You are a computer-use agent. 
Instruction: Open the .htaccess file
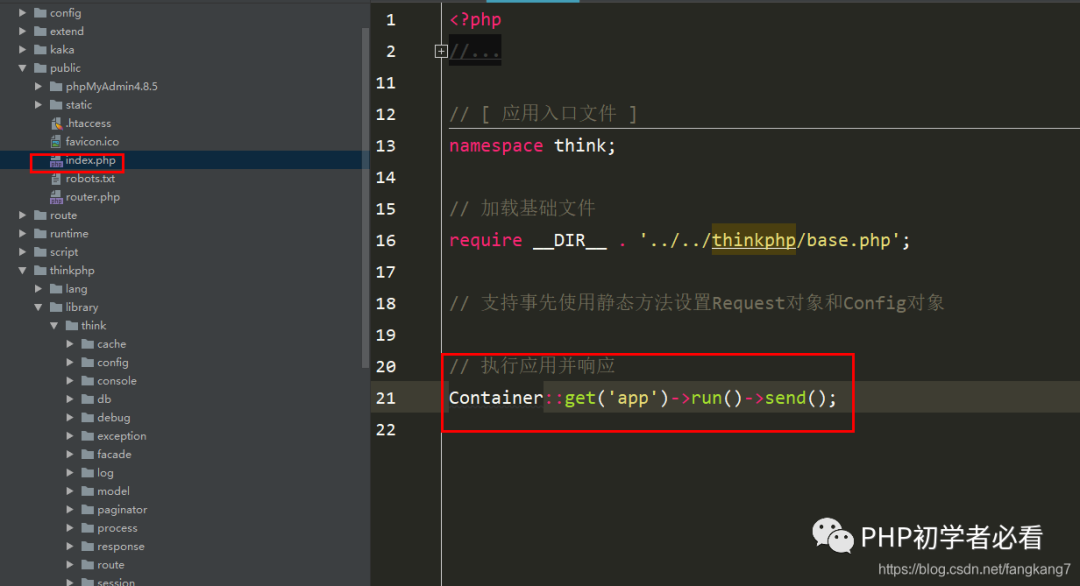[88, 123]
